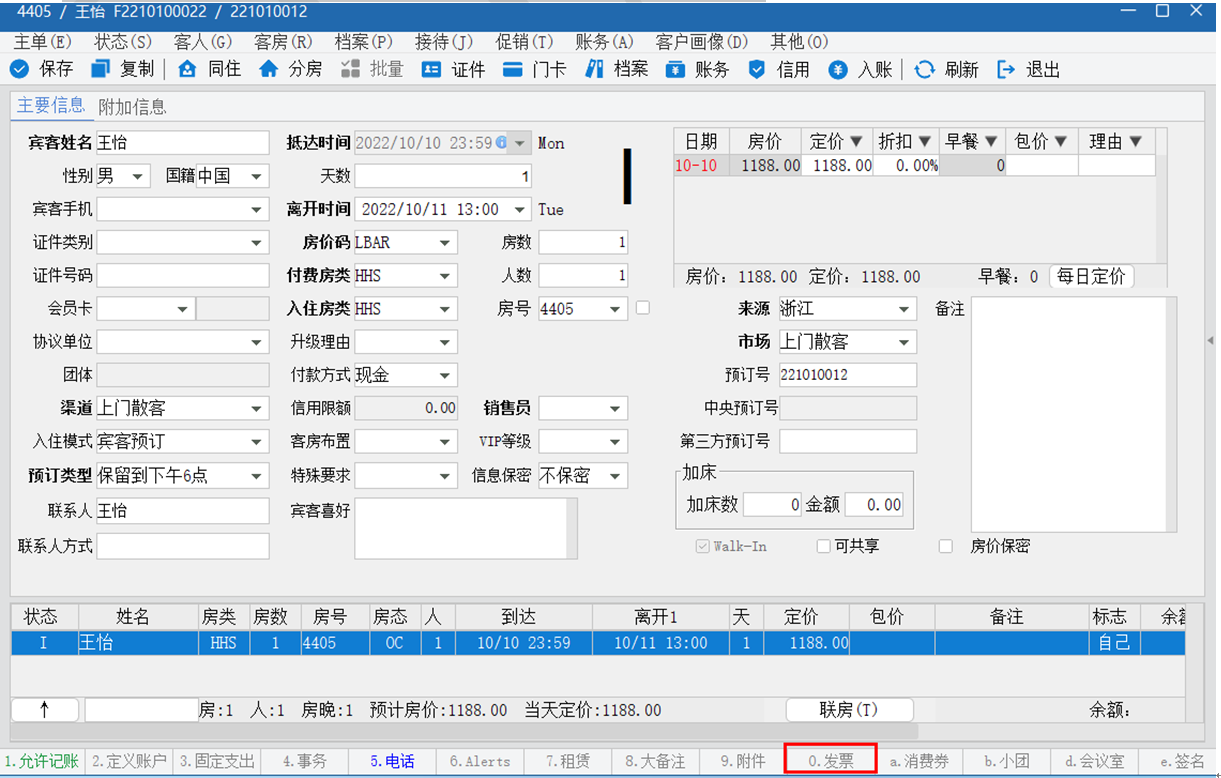This screenshot has width=1221, height=778.
Task: Click the 每日定价 button
Action: pos(1091,276)
